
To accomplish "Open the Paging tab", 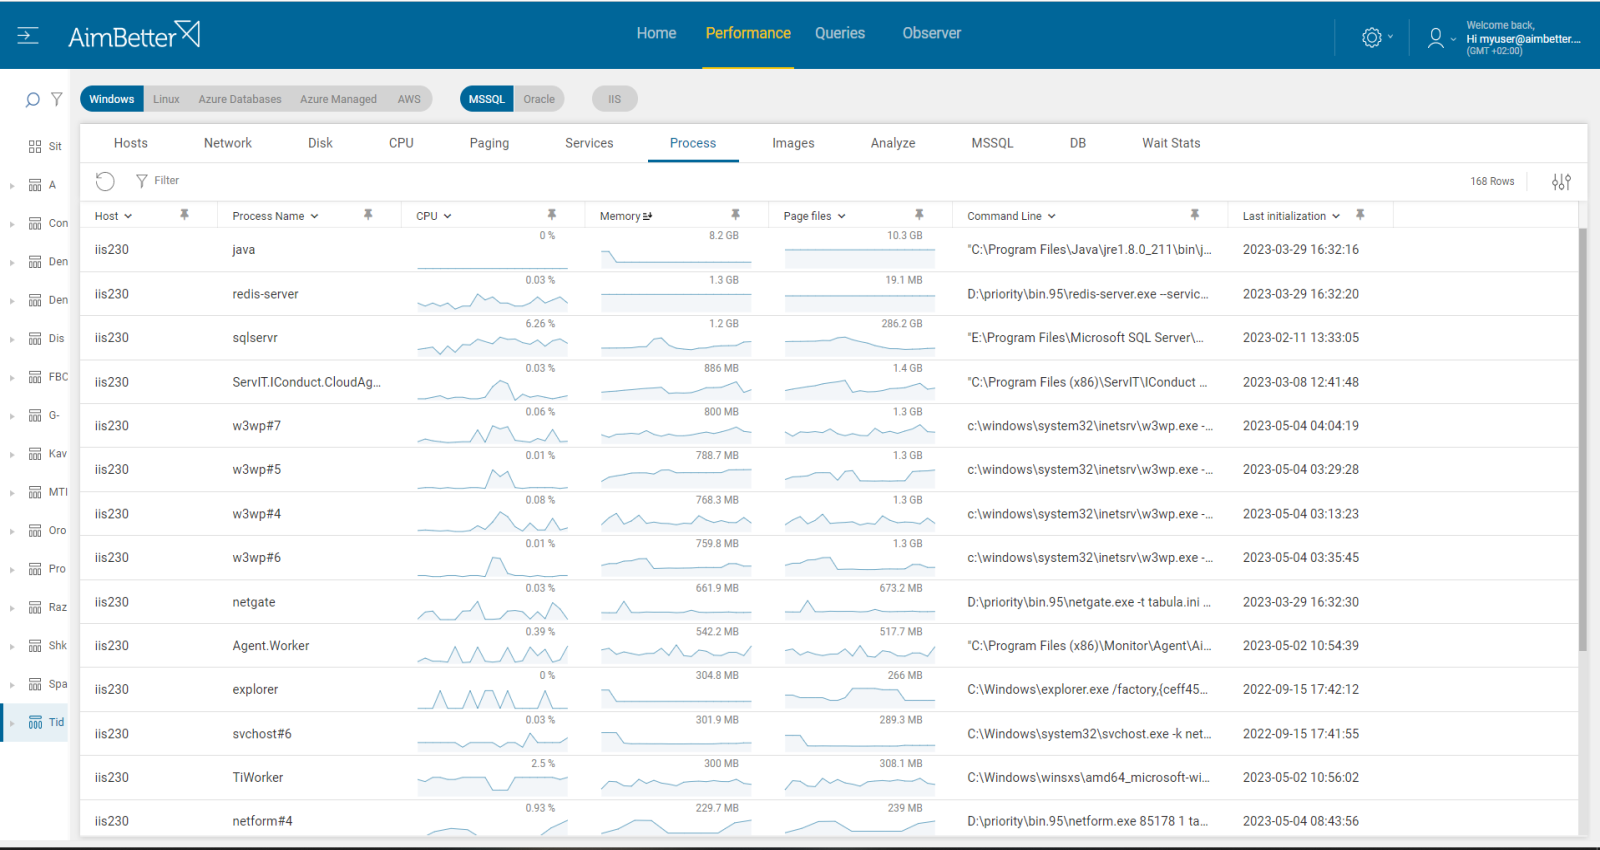I will point(489,143).
